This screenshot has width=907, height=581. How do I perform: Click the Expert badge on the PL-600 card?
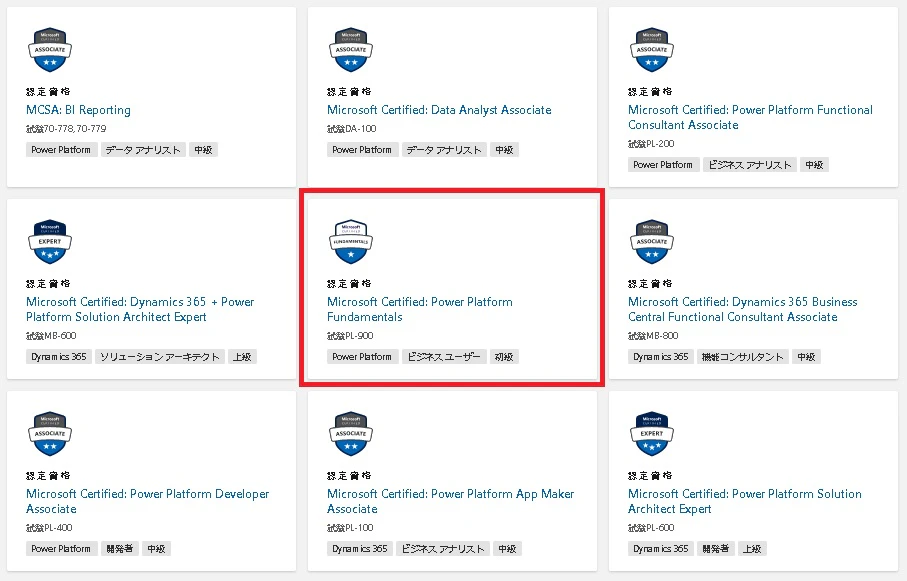651,434
